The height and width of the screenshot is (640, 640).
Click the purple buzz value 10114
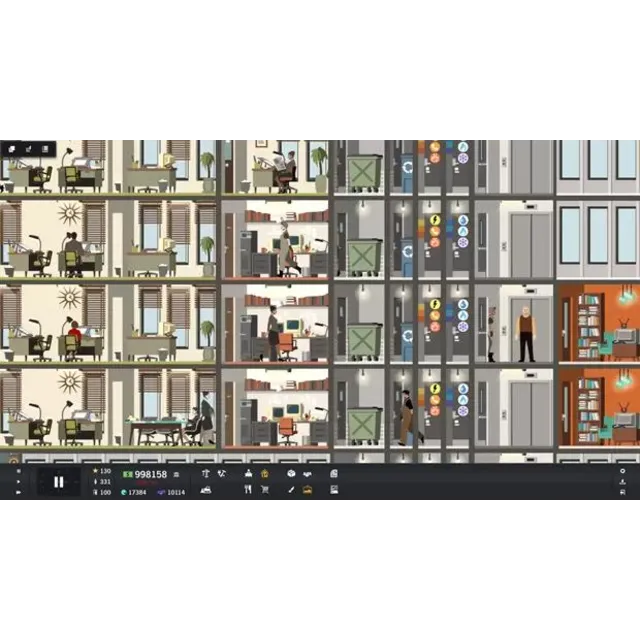pyautogui.click(x=176, y=492)
